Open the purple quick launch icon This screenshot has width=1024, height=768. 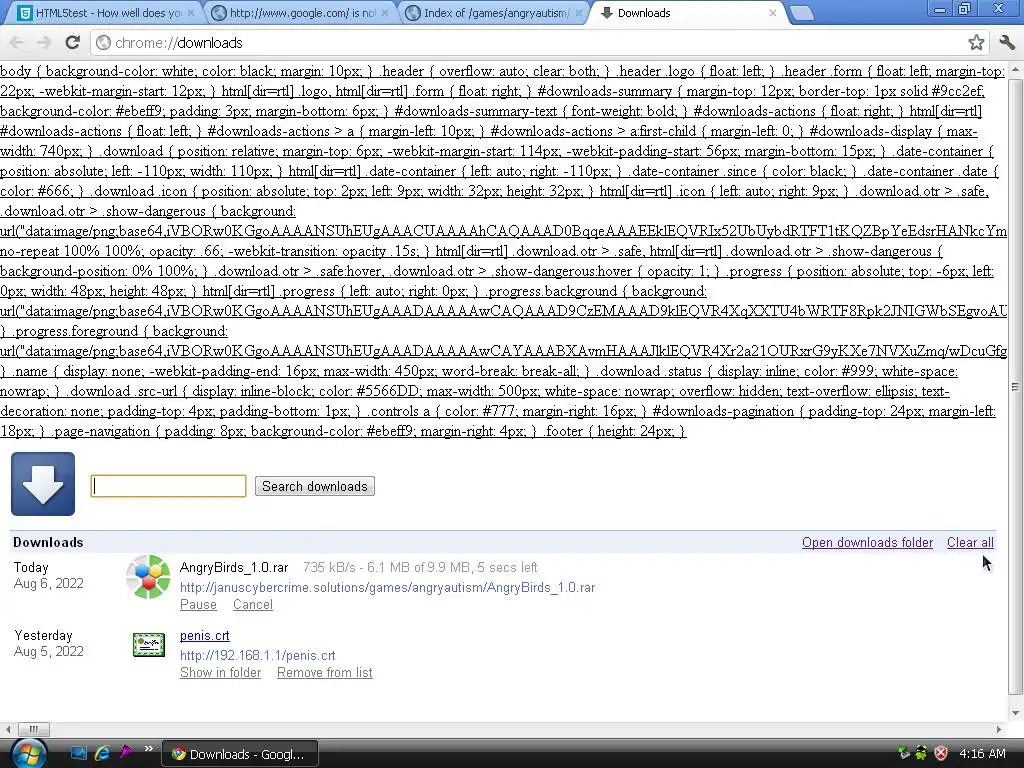click(x=125, y=753)
